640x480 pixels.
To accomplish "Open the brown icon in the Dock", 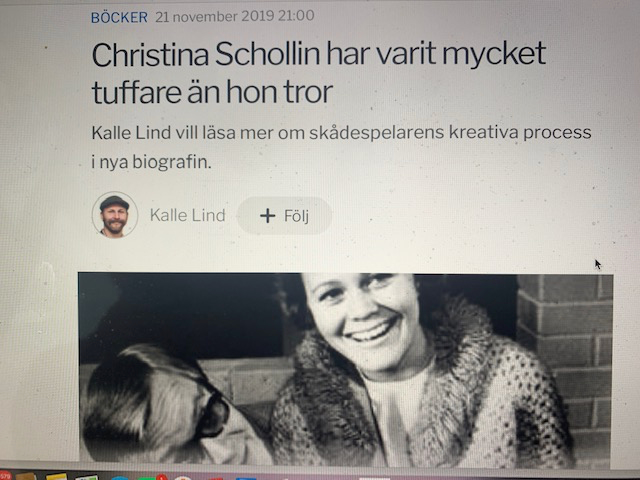I will click(x=26, y=477).
